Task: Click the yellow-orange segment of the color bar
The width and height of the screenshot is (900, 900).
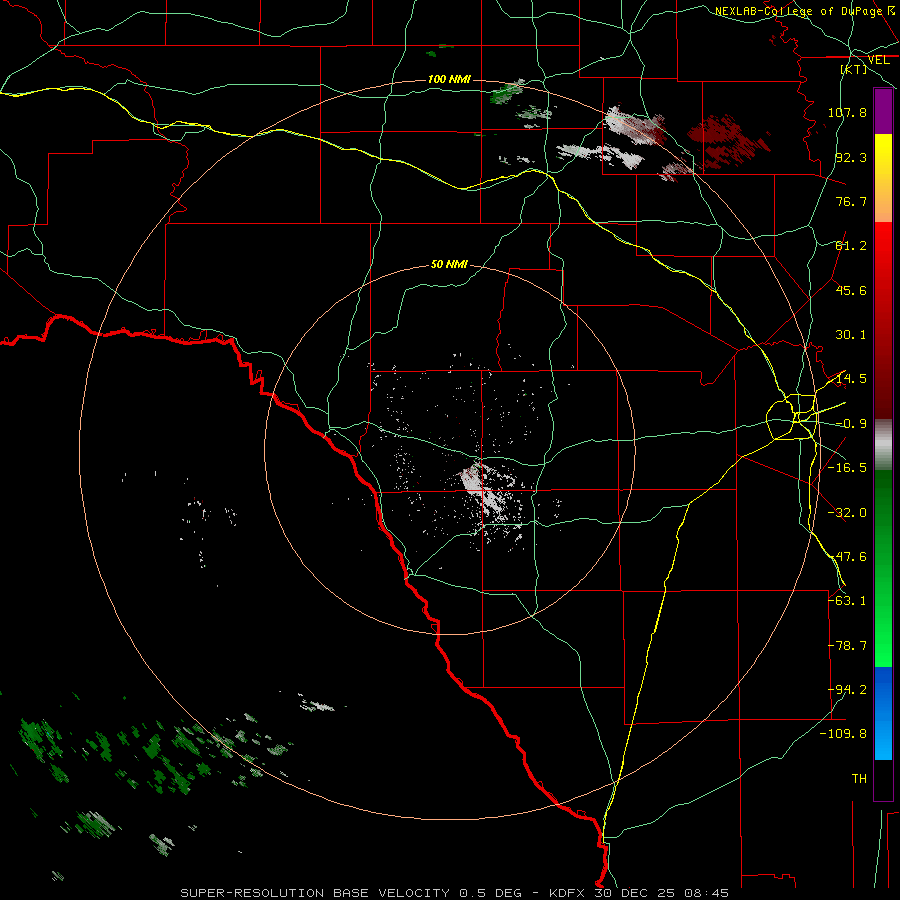Action: point(883,178)
